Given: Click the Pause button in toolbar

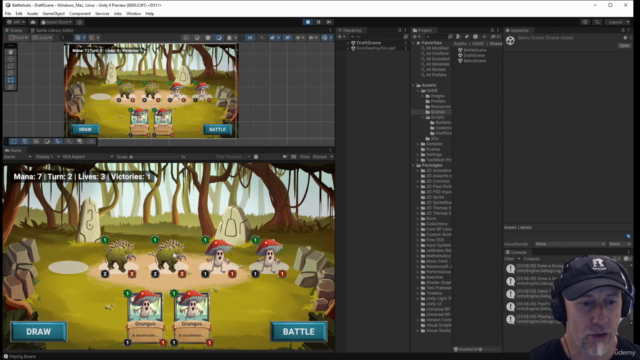Looking at the screenshot, I should pos(318,22).
